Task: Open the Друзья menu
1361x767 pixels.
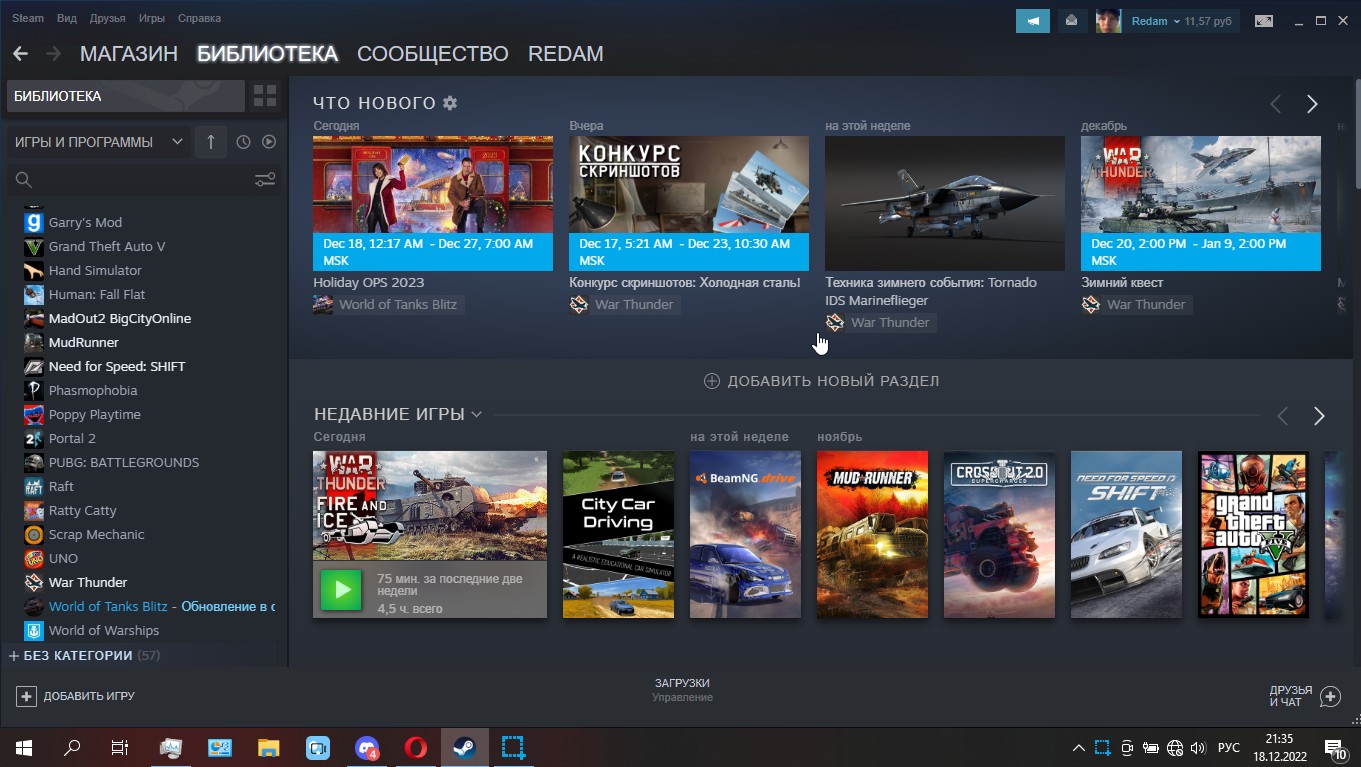Action: click(108, 19)
